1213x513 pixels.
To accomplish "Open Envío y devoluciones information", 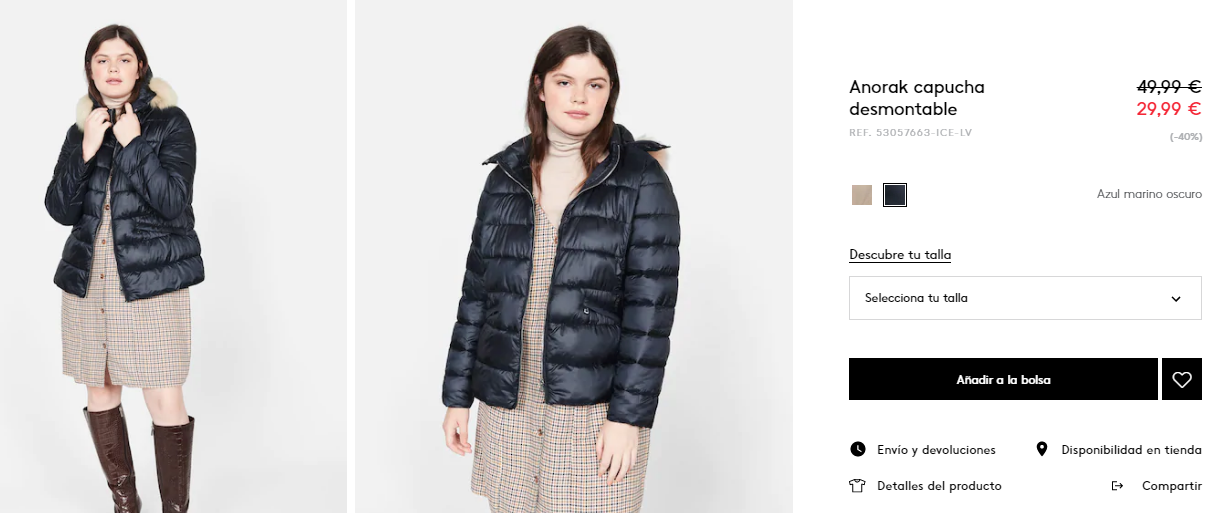I will click(x=936, y=450).
